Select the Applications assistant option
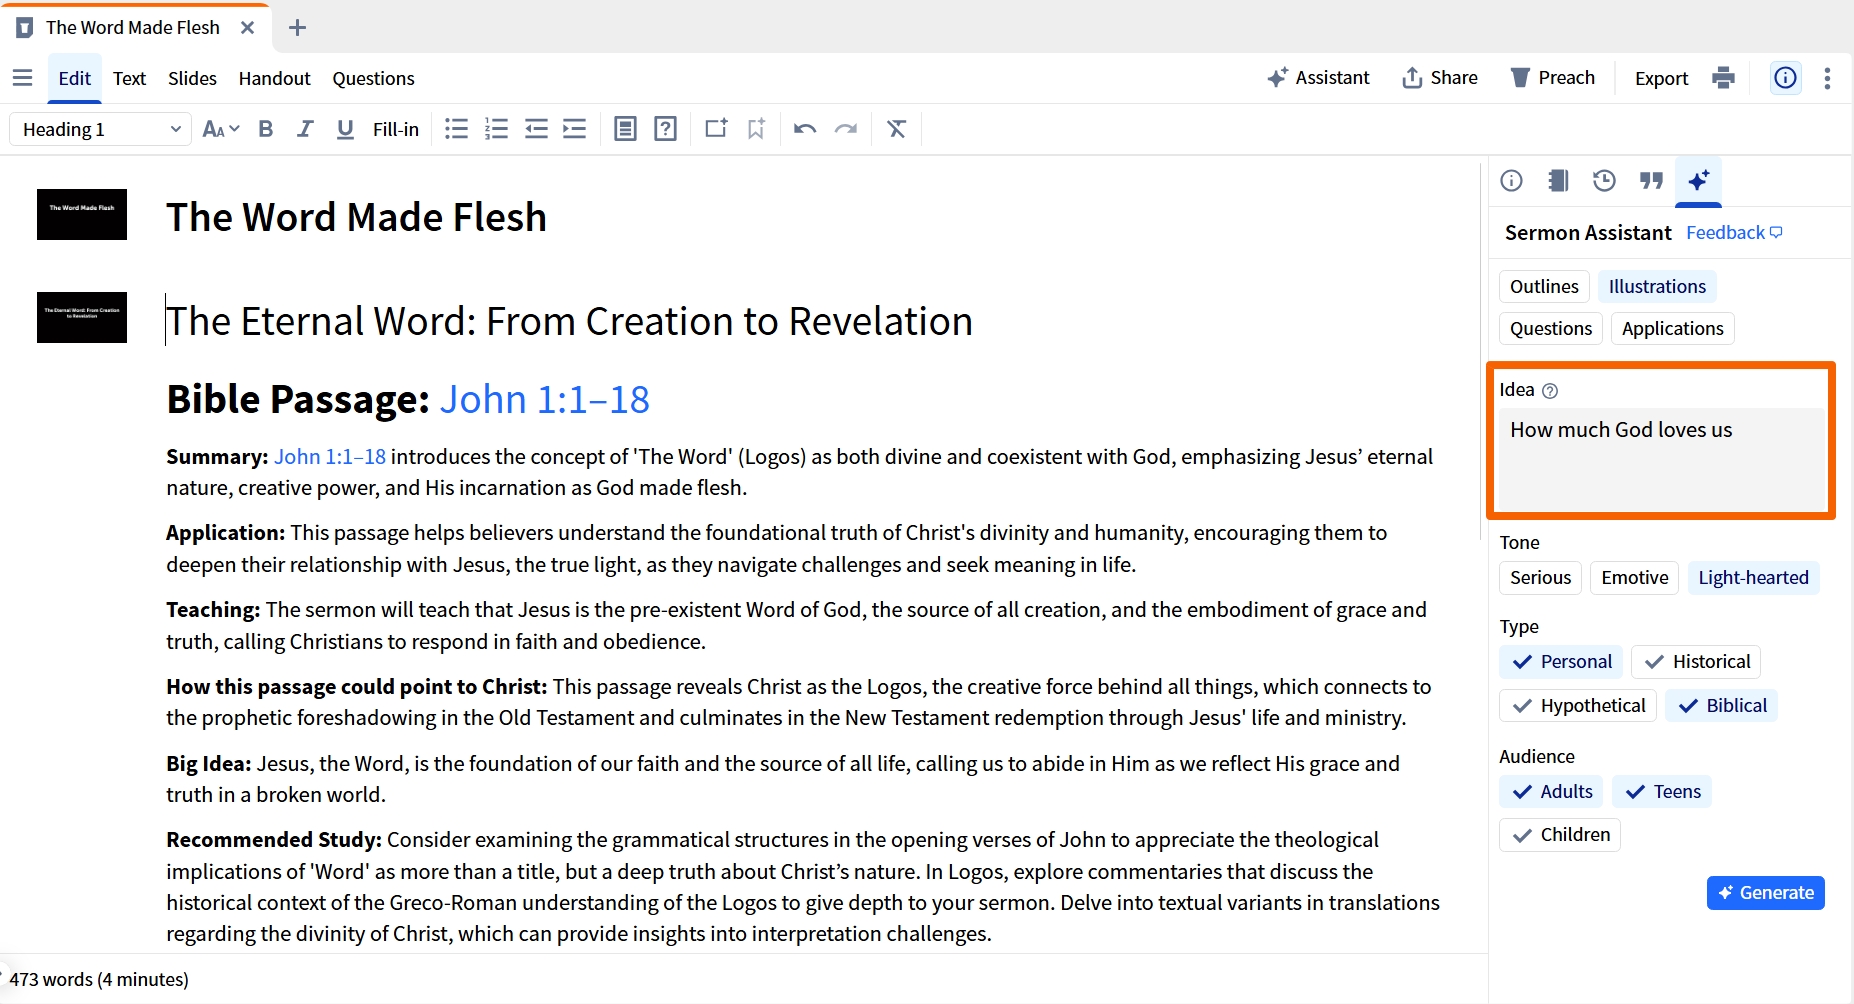Image resolution: width=1854 pixels, height=1004 pixels. pyautogui.click(x=1672, y=329)
